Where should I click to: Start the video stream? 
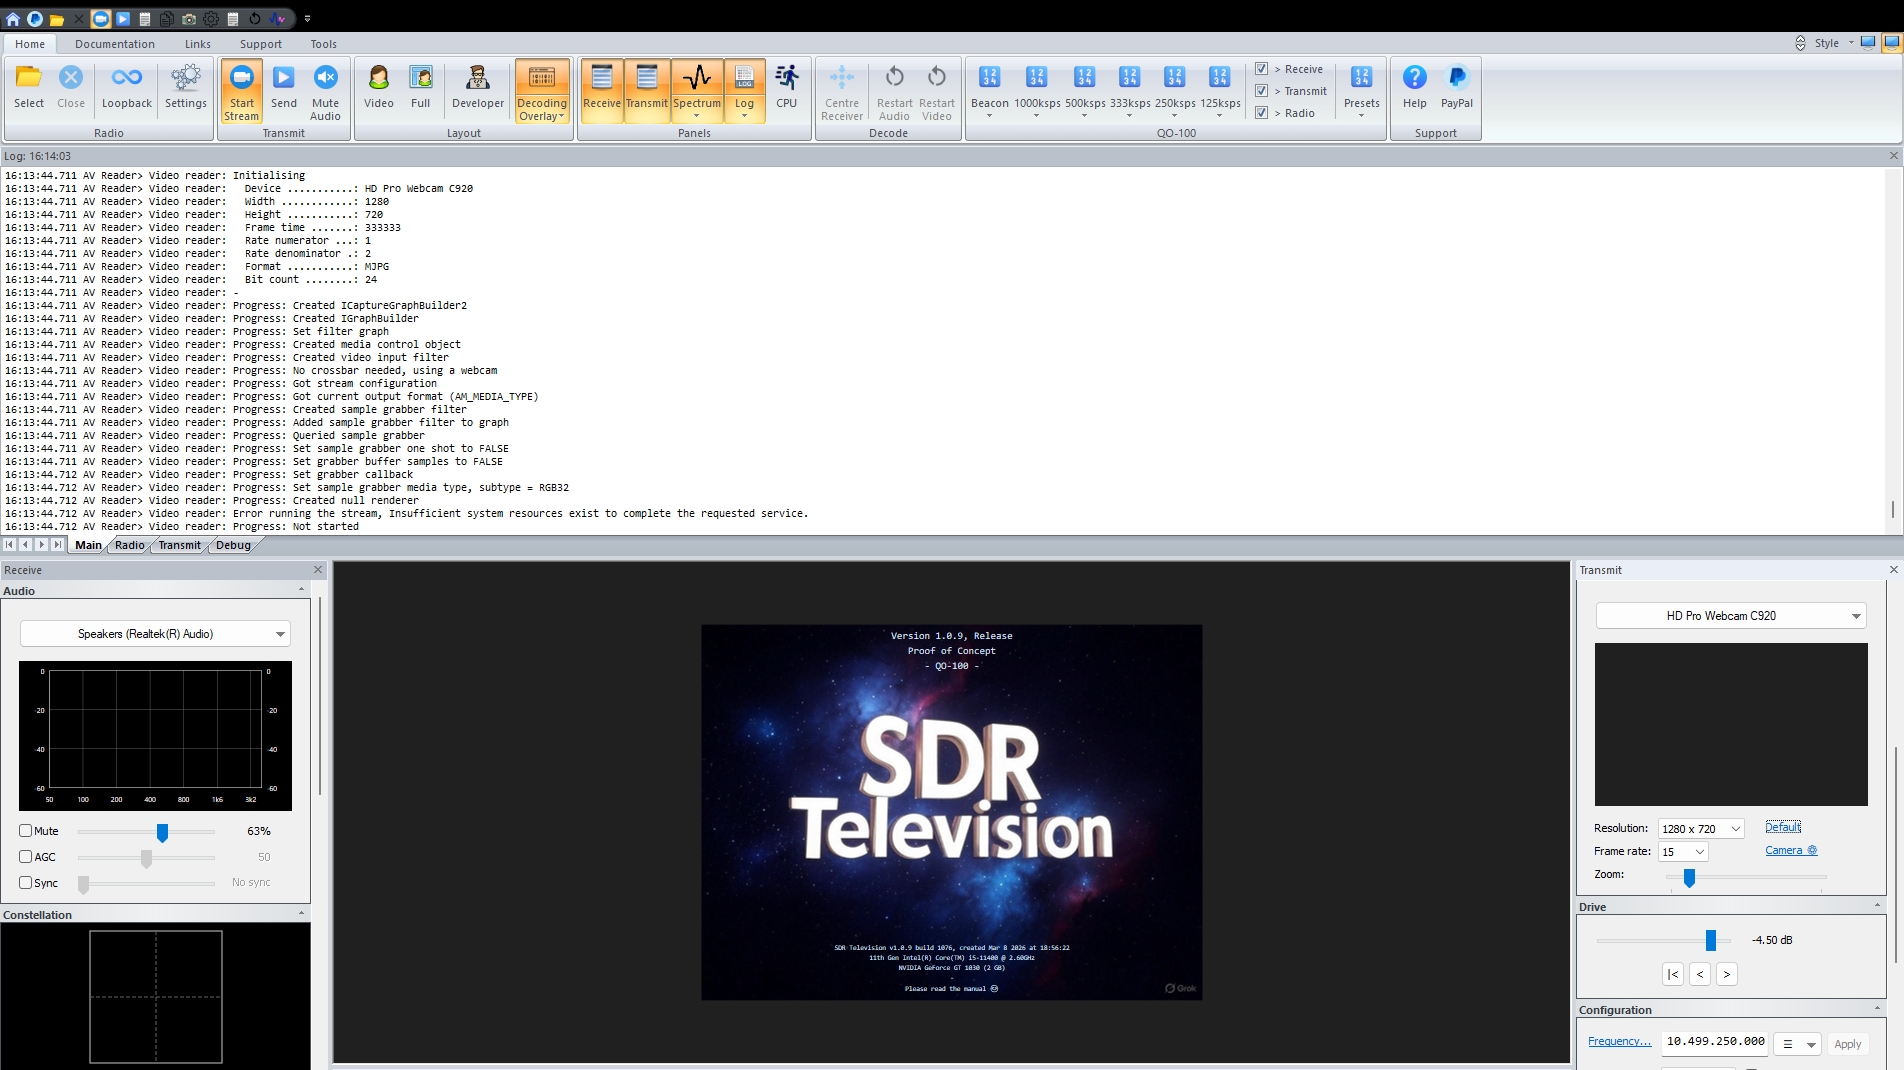pos(241,91)
